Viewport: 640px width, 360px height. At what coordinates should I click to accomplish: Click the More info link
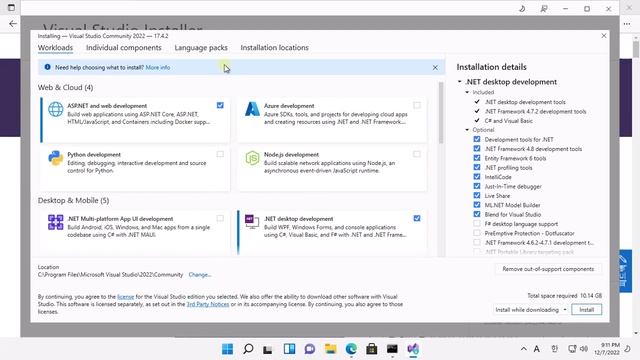pos(158,67)
